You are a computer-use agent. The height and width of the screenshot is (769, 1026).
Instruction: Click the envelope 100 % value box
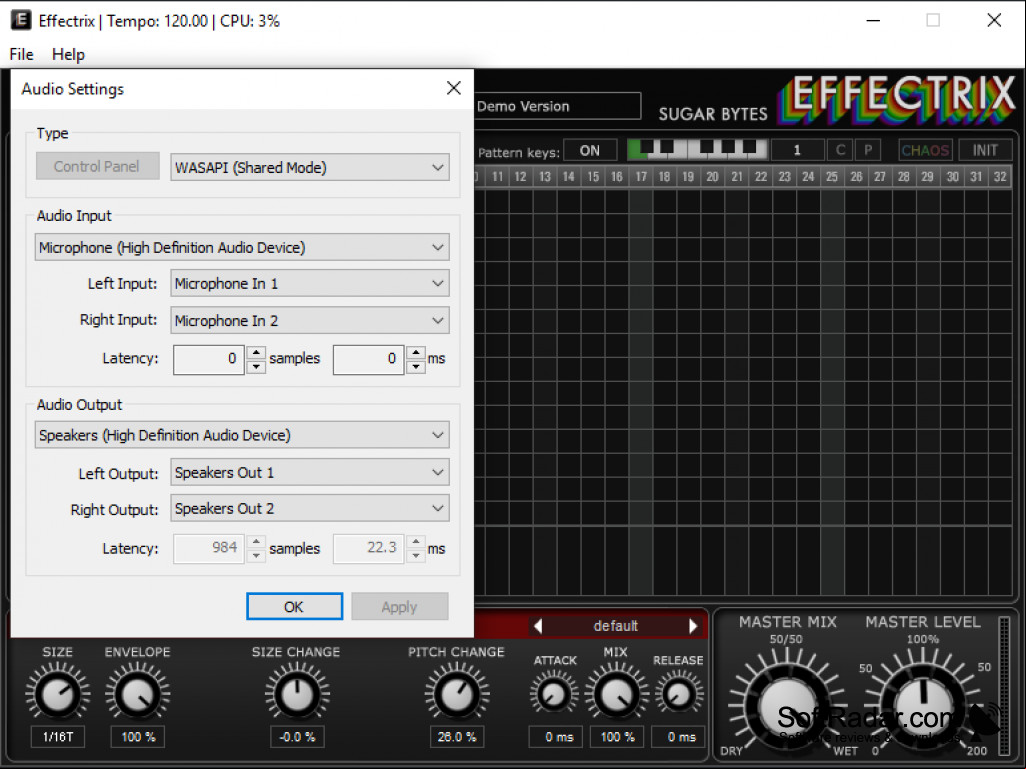[x=137, y=736]
